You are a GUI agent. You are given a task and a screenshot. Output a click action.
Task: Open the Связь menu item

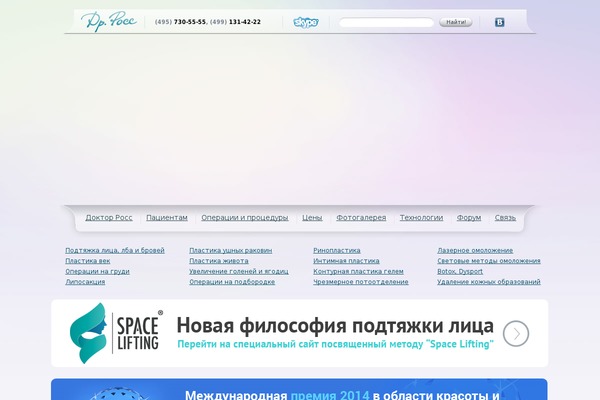pyautogui.click(x=505, y=217)
